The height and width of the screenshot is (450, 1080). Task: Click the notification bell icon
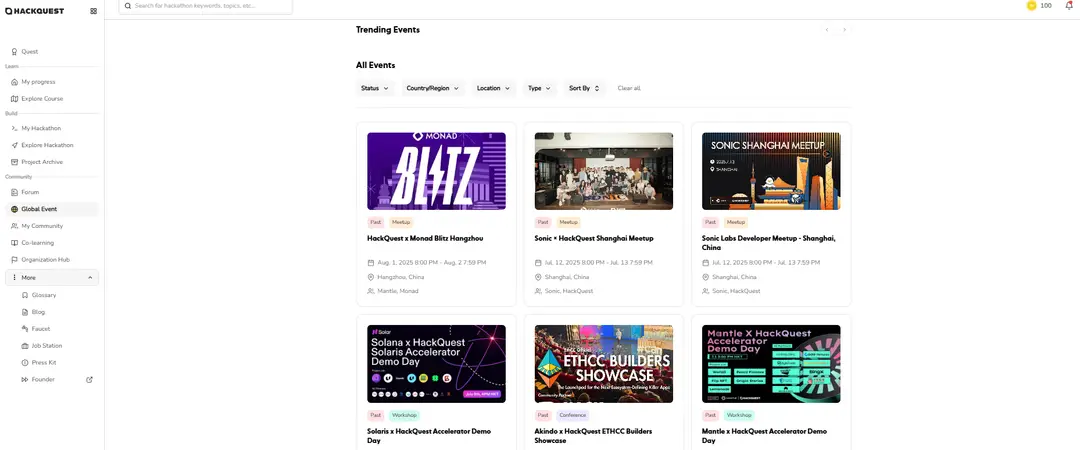pyautogui.click(x=1069, y=6)
